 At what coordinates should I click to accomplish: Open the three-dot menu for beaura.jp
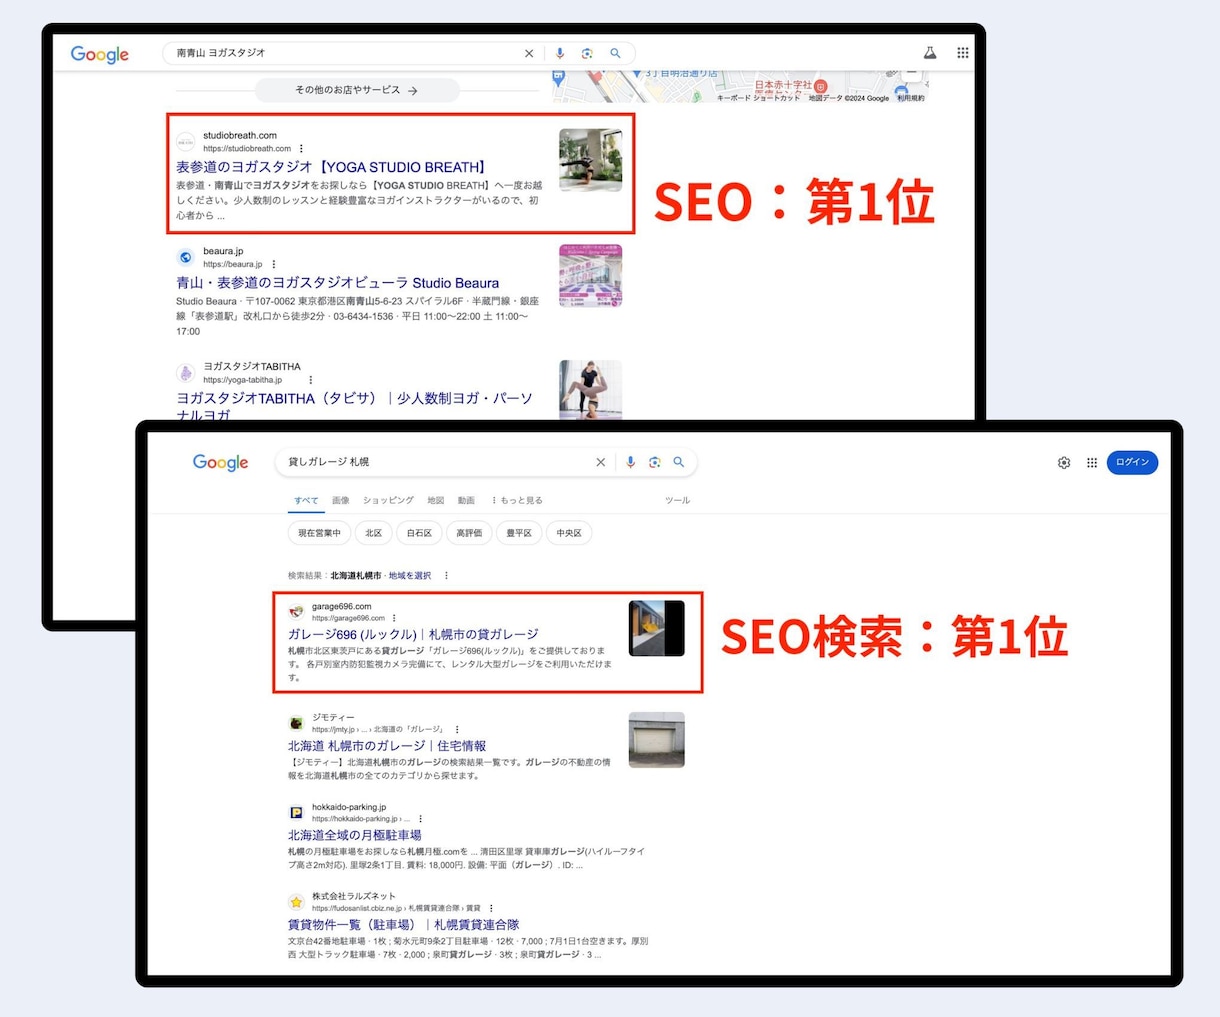click(x=274, y=265)
